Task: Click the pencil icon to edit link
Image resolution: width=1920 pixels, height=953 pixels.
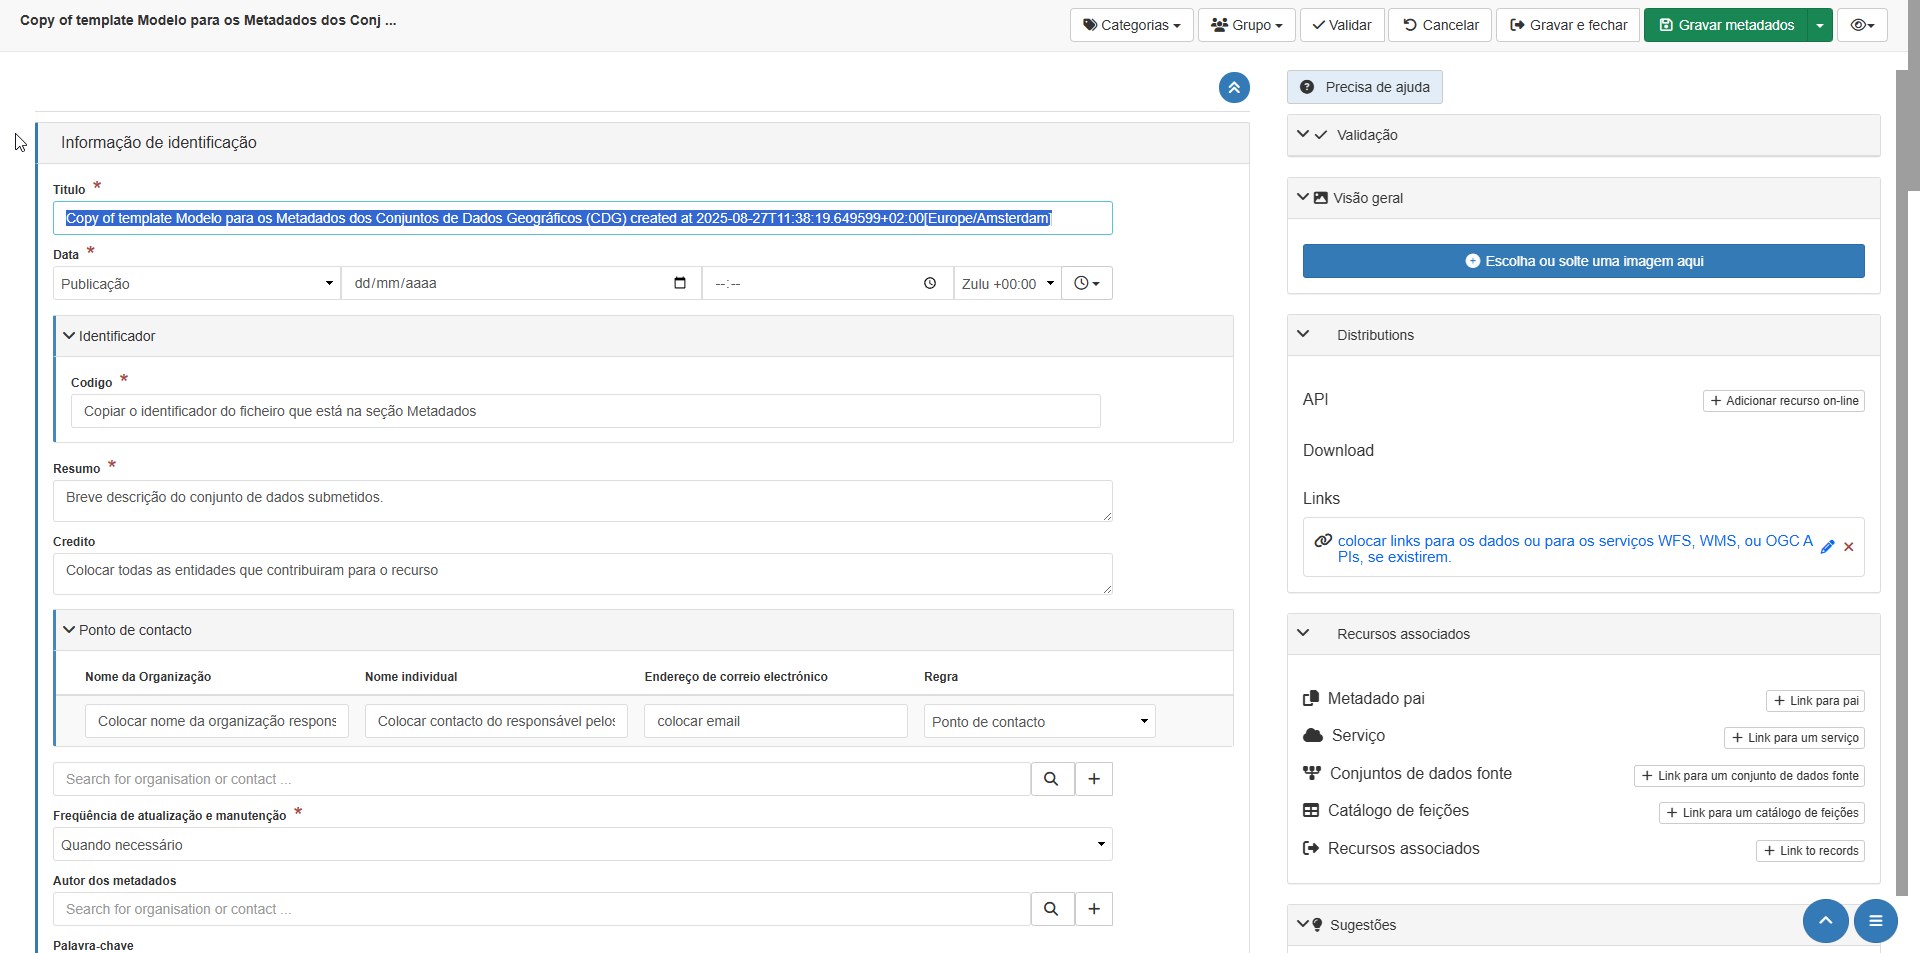Action: tap(1827, 547)
